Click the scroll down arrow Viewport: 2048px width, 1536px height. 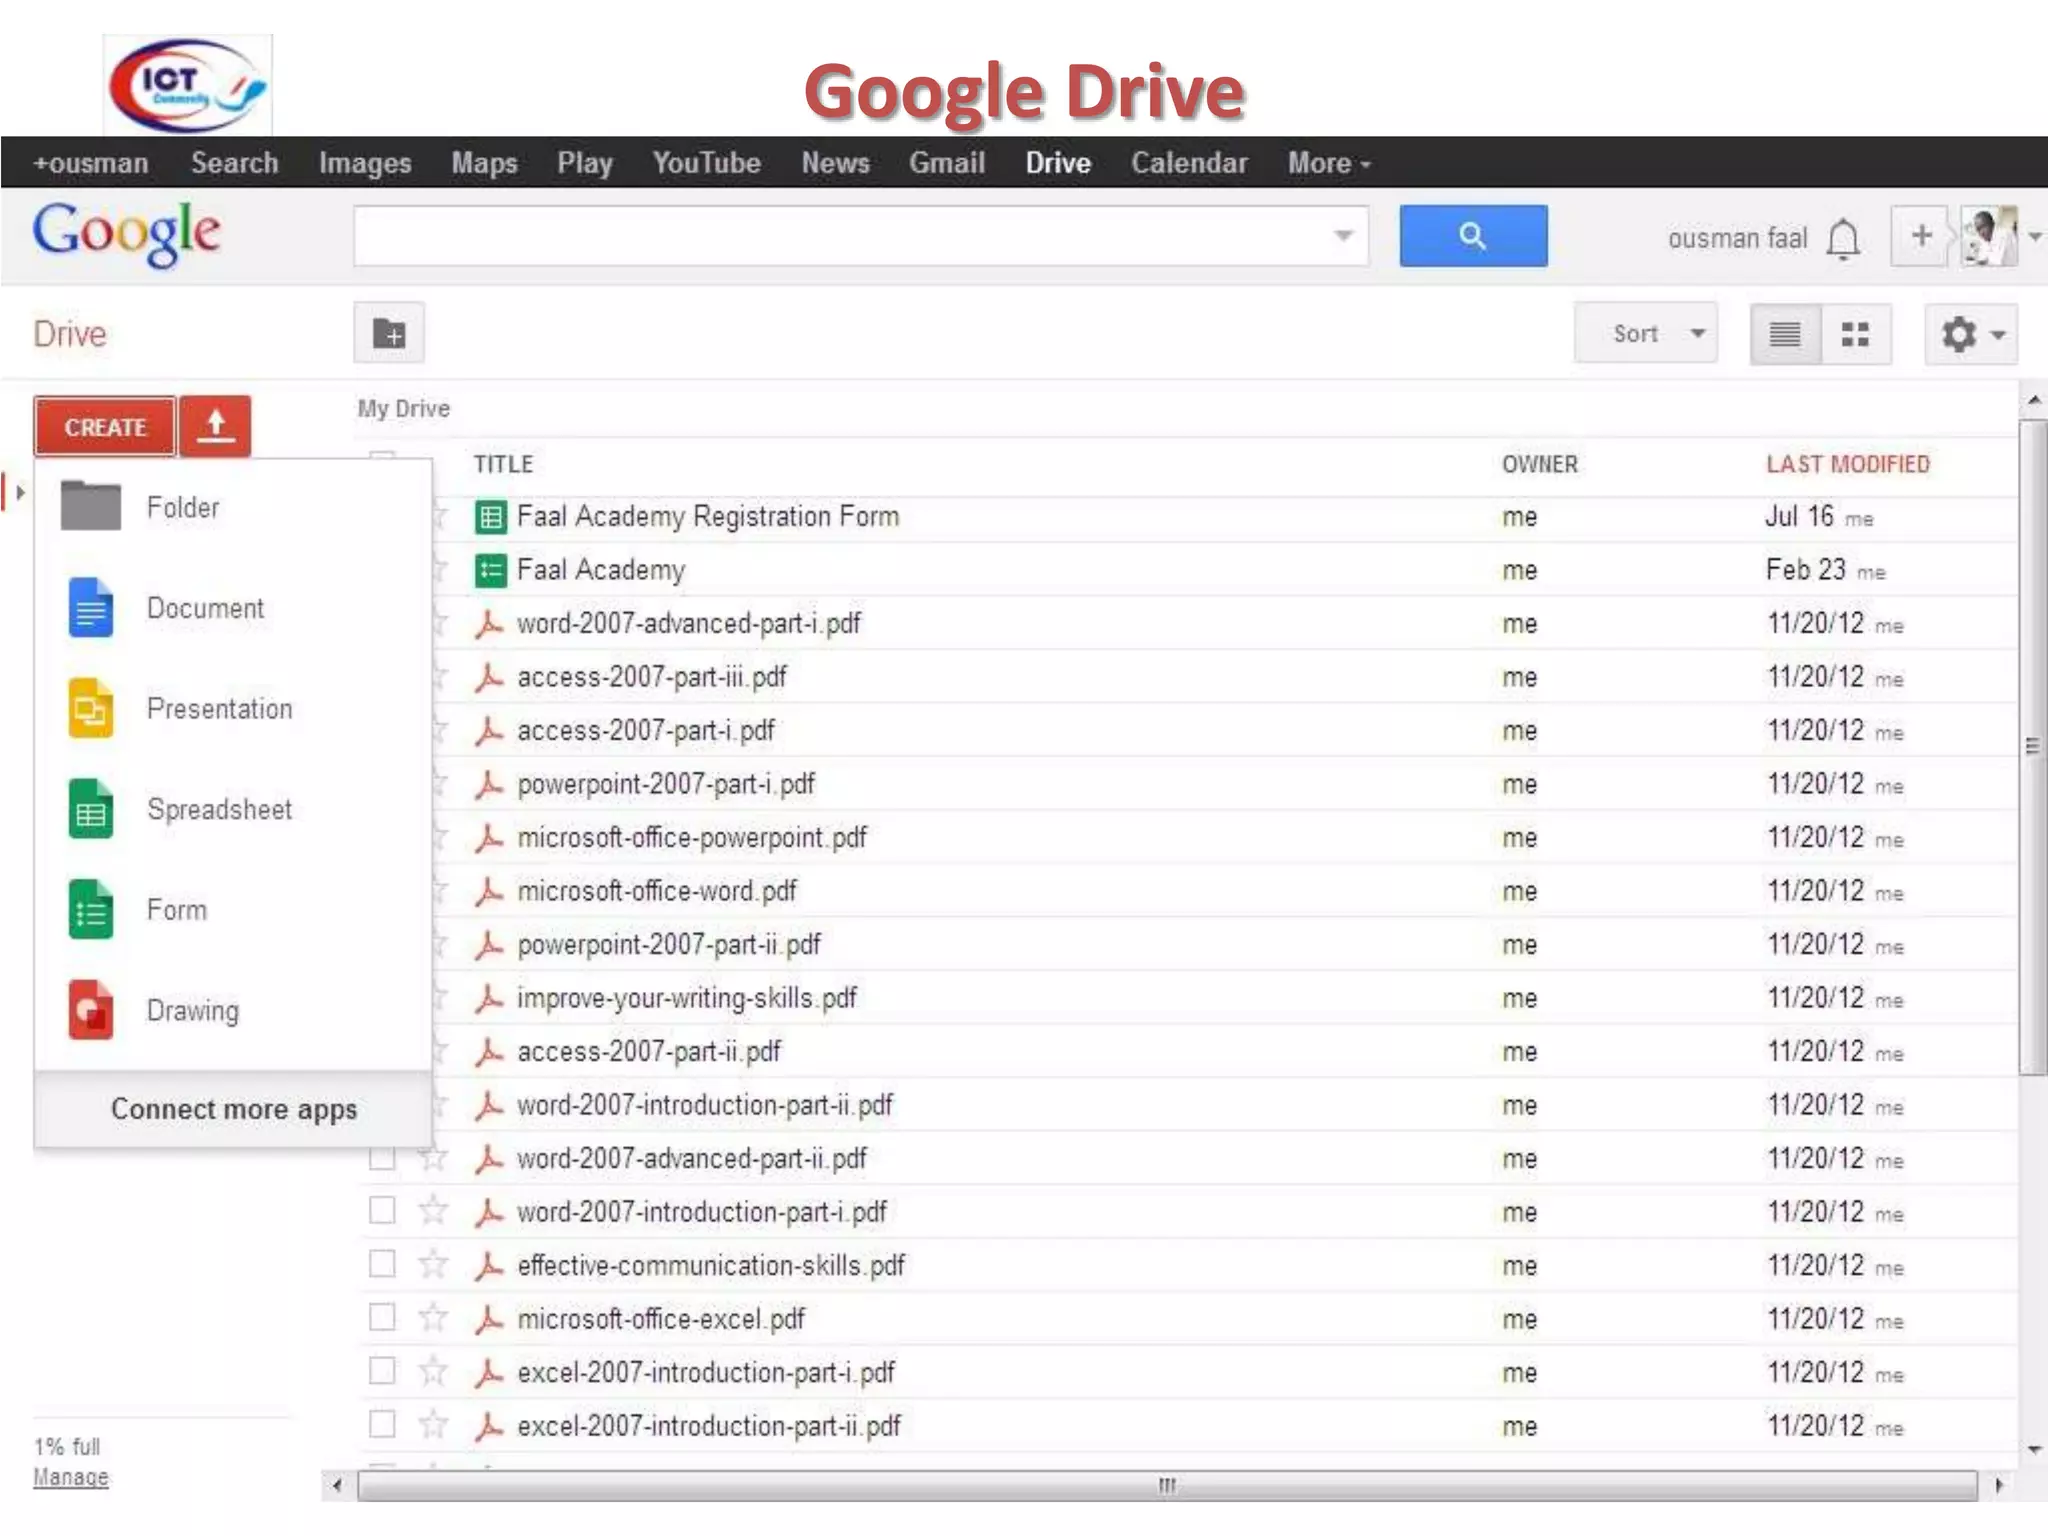point(2033,1450)
